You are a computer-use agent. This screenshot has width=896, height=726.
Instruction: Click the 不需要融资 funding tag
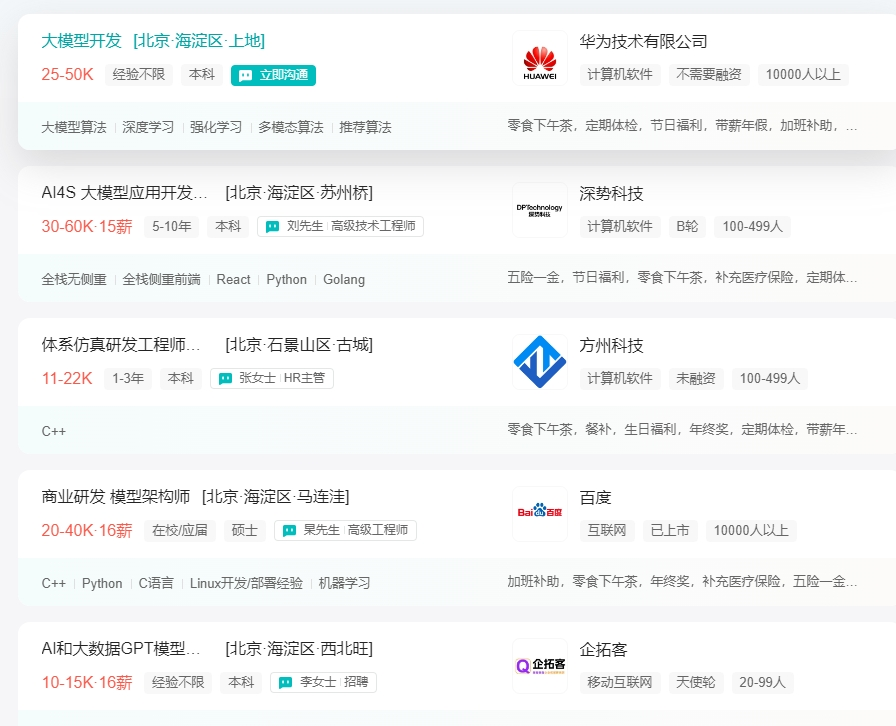(709, 75)
